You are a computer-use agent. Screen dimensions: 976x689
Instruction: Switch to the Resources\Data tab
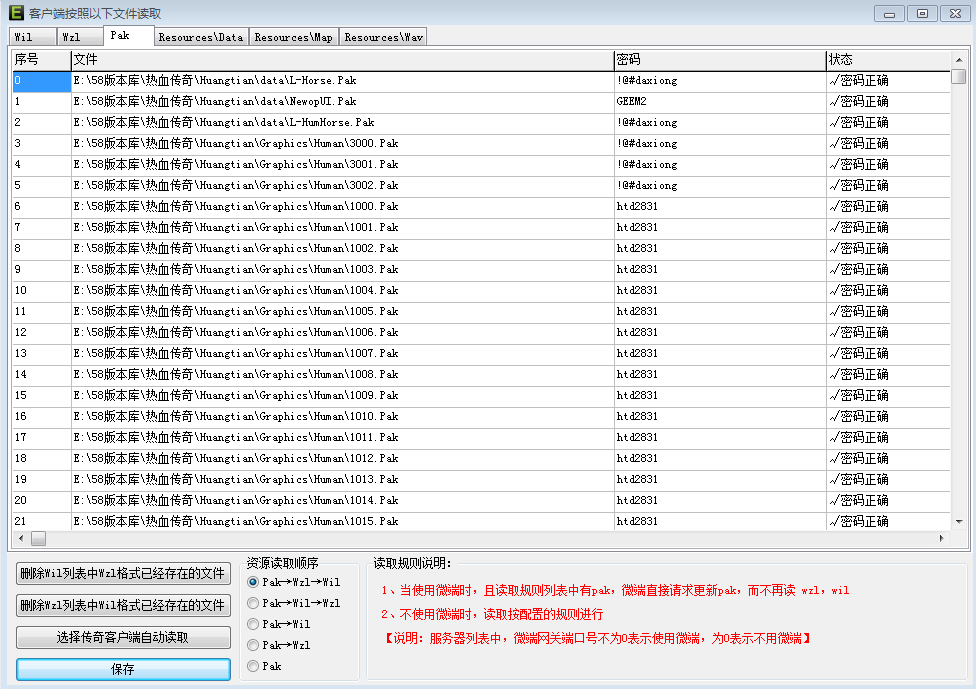tap(200, 37)
